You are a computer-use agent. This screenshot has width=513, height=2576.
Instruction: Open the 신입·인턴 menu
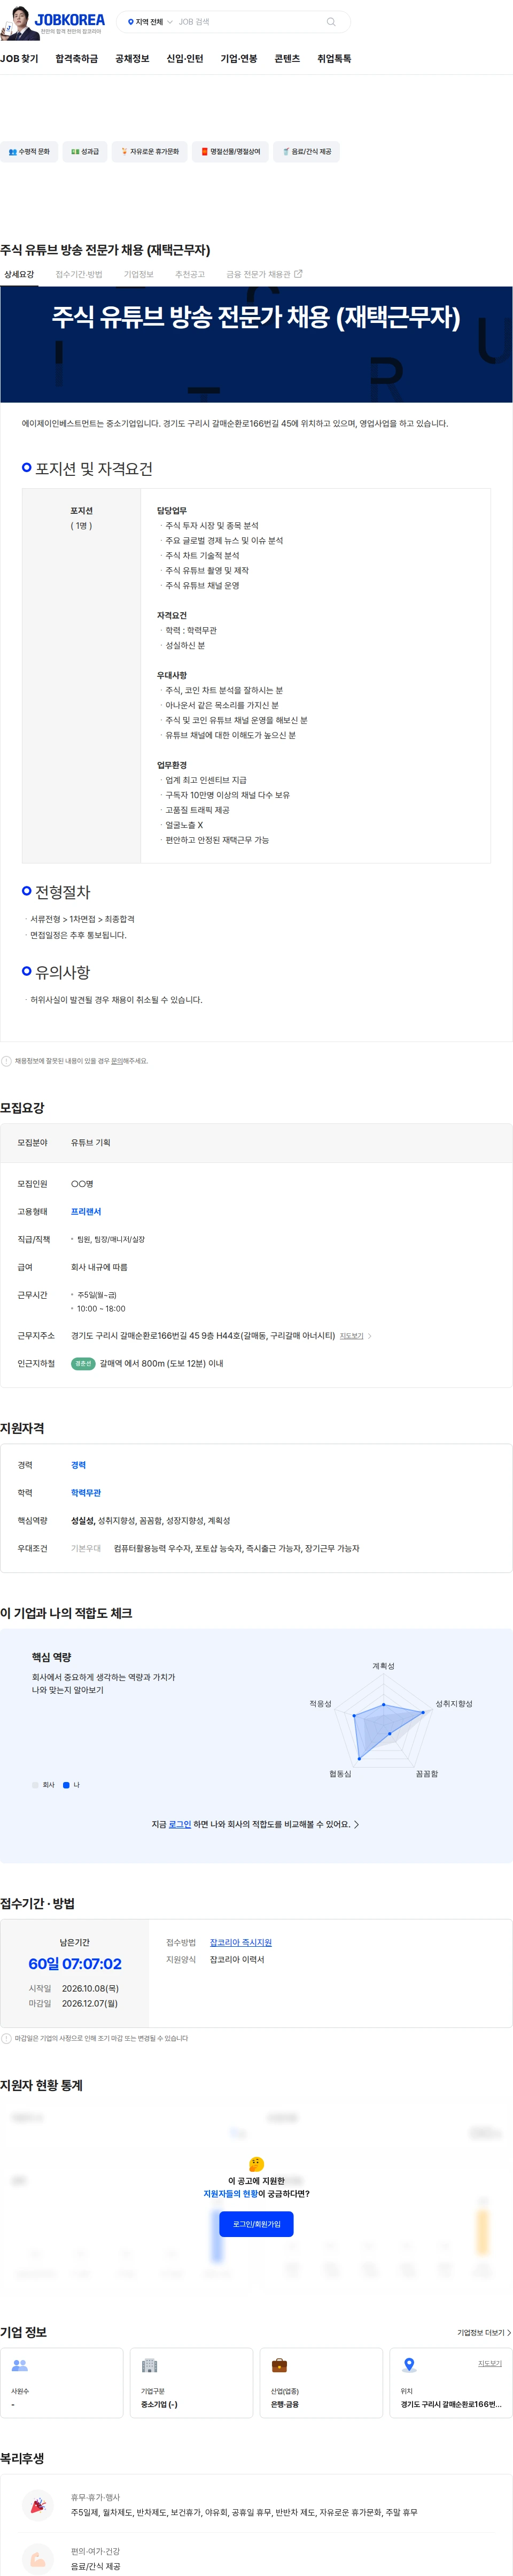(x=185, y=59)
